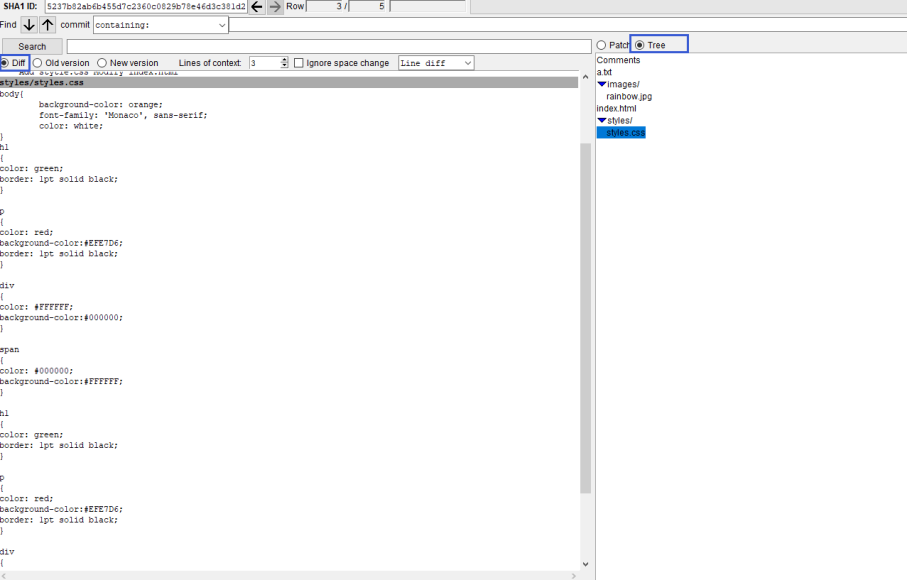Screen dimensions: 908x581
Task: Click the total Row count field showing 5
Action: click(367, 6)
